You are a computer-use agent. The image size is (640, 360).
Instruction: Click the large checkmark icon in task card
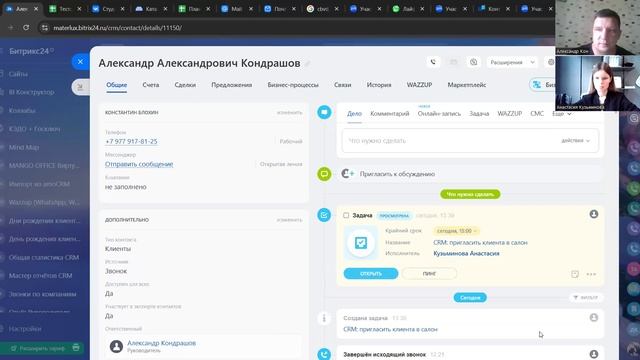[361, 243]
